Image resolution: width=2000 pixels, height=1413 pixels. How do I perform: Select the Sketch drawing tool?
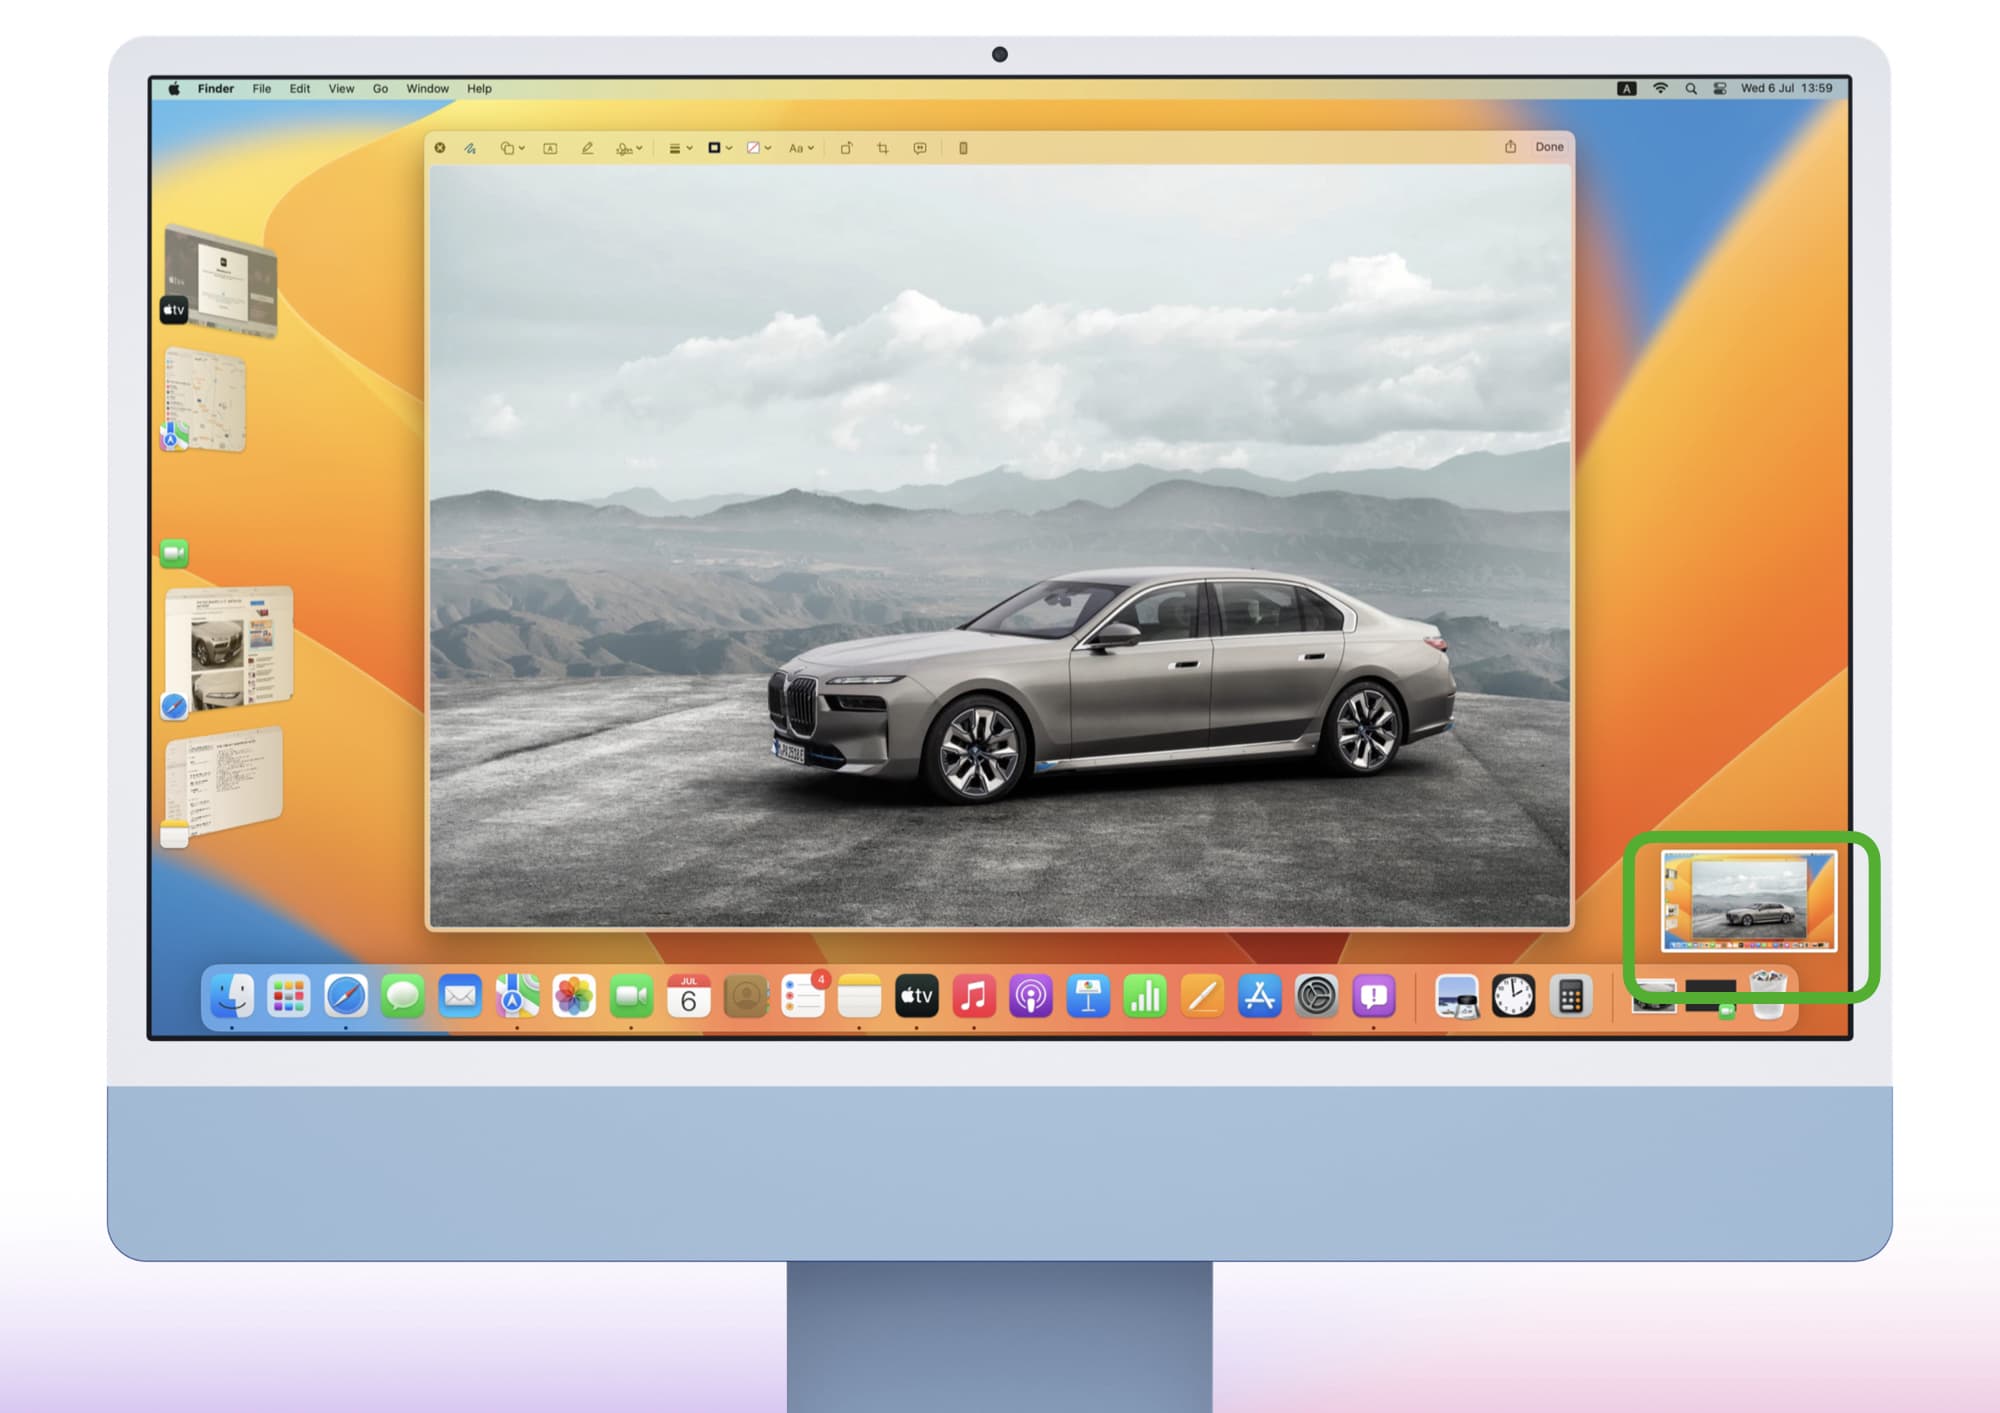[470, 148]
